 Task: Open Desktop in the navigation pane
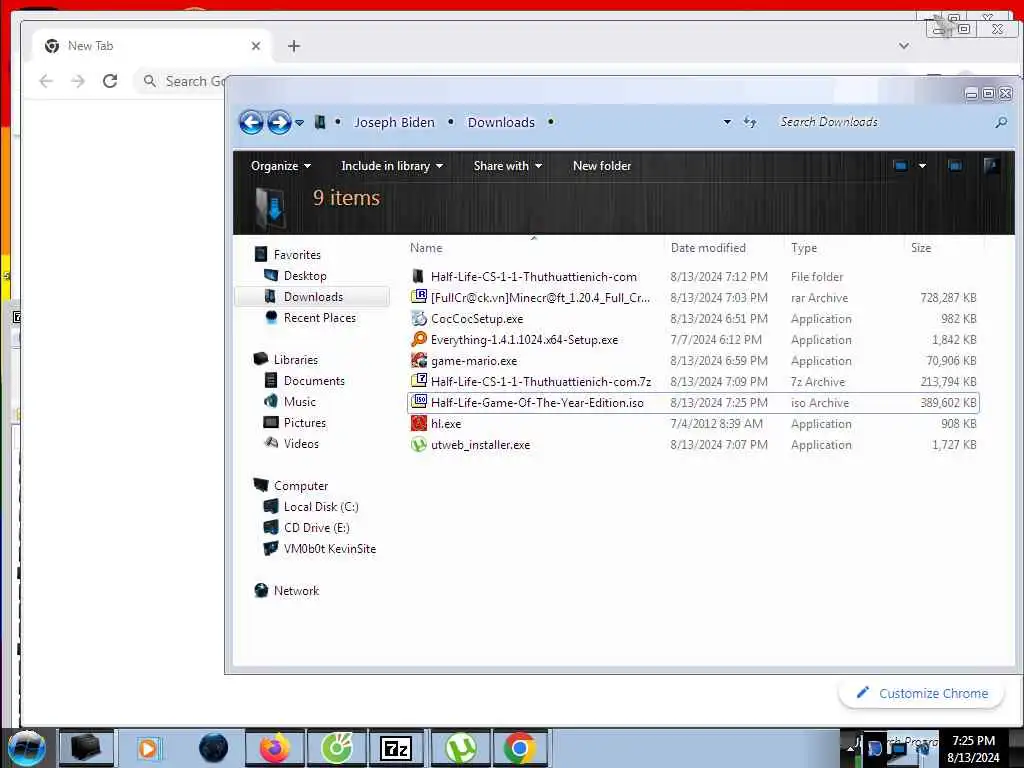pos(305,276)
